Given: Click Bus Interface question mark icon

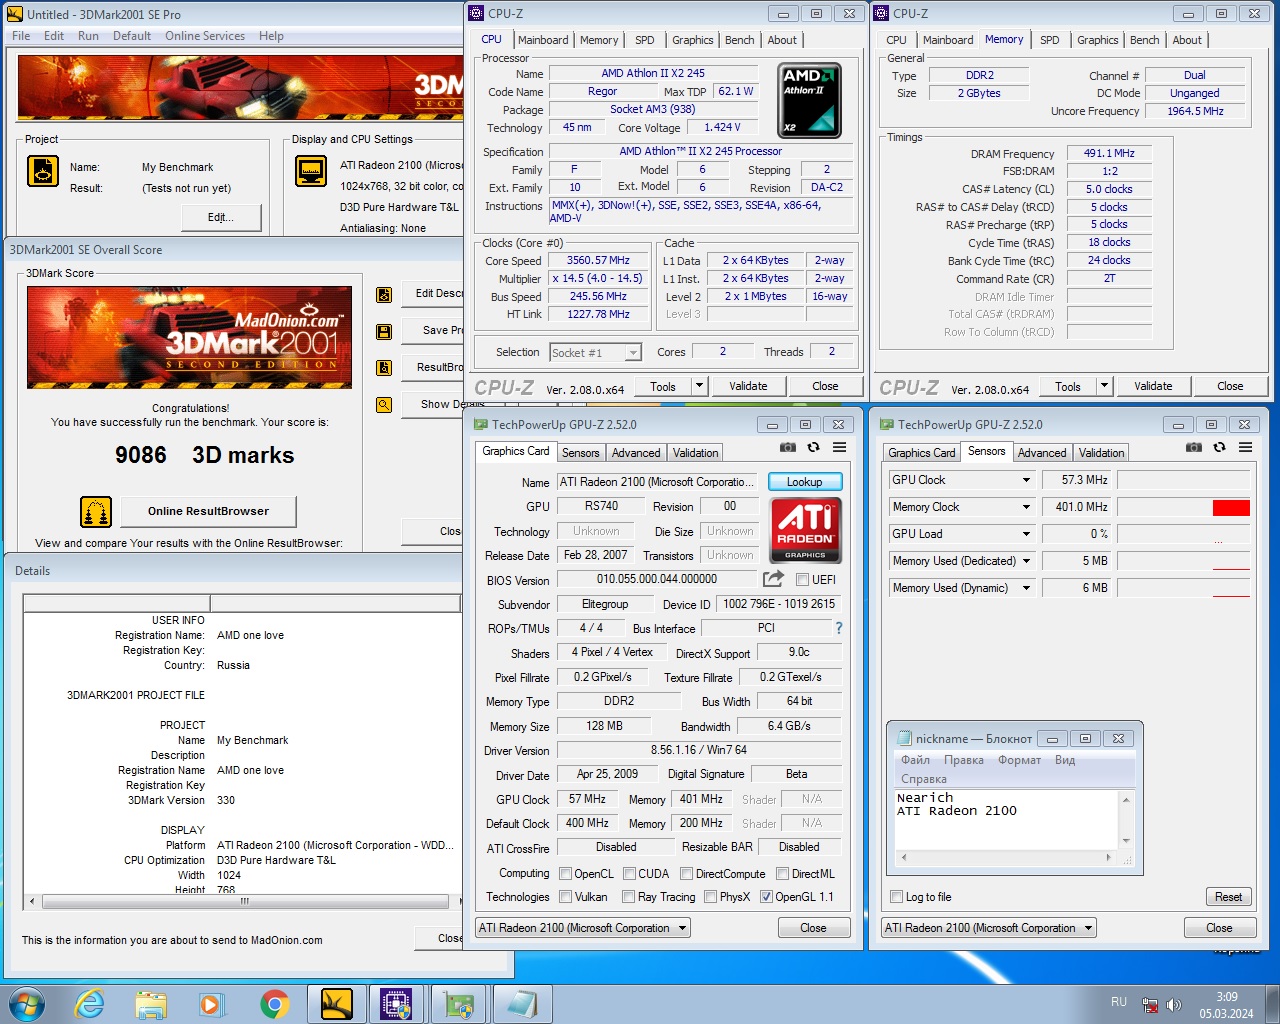Looking at the screenshot, I should point(839,628).
